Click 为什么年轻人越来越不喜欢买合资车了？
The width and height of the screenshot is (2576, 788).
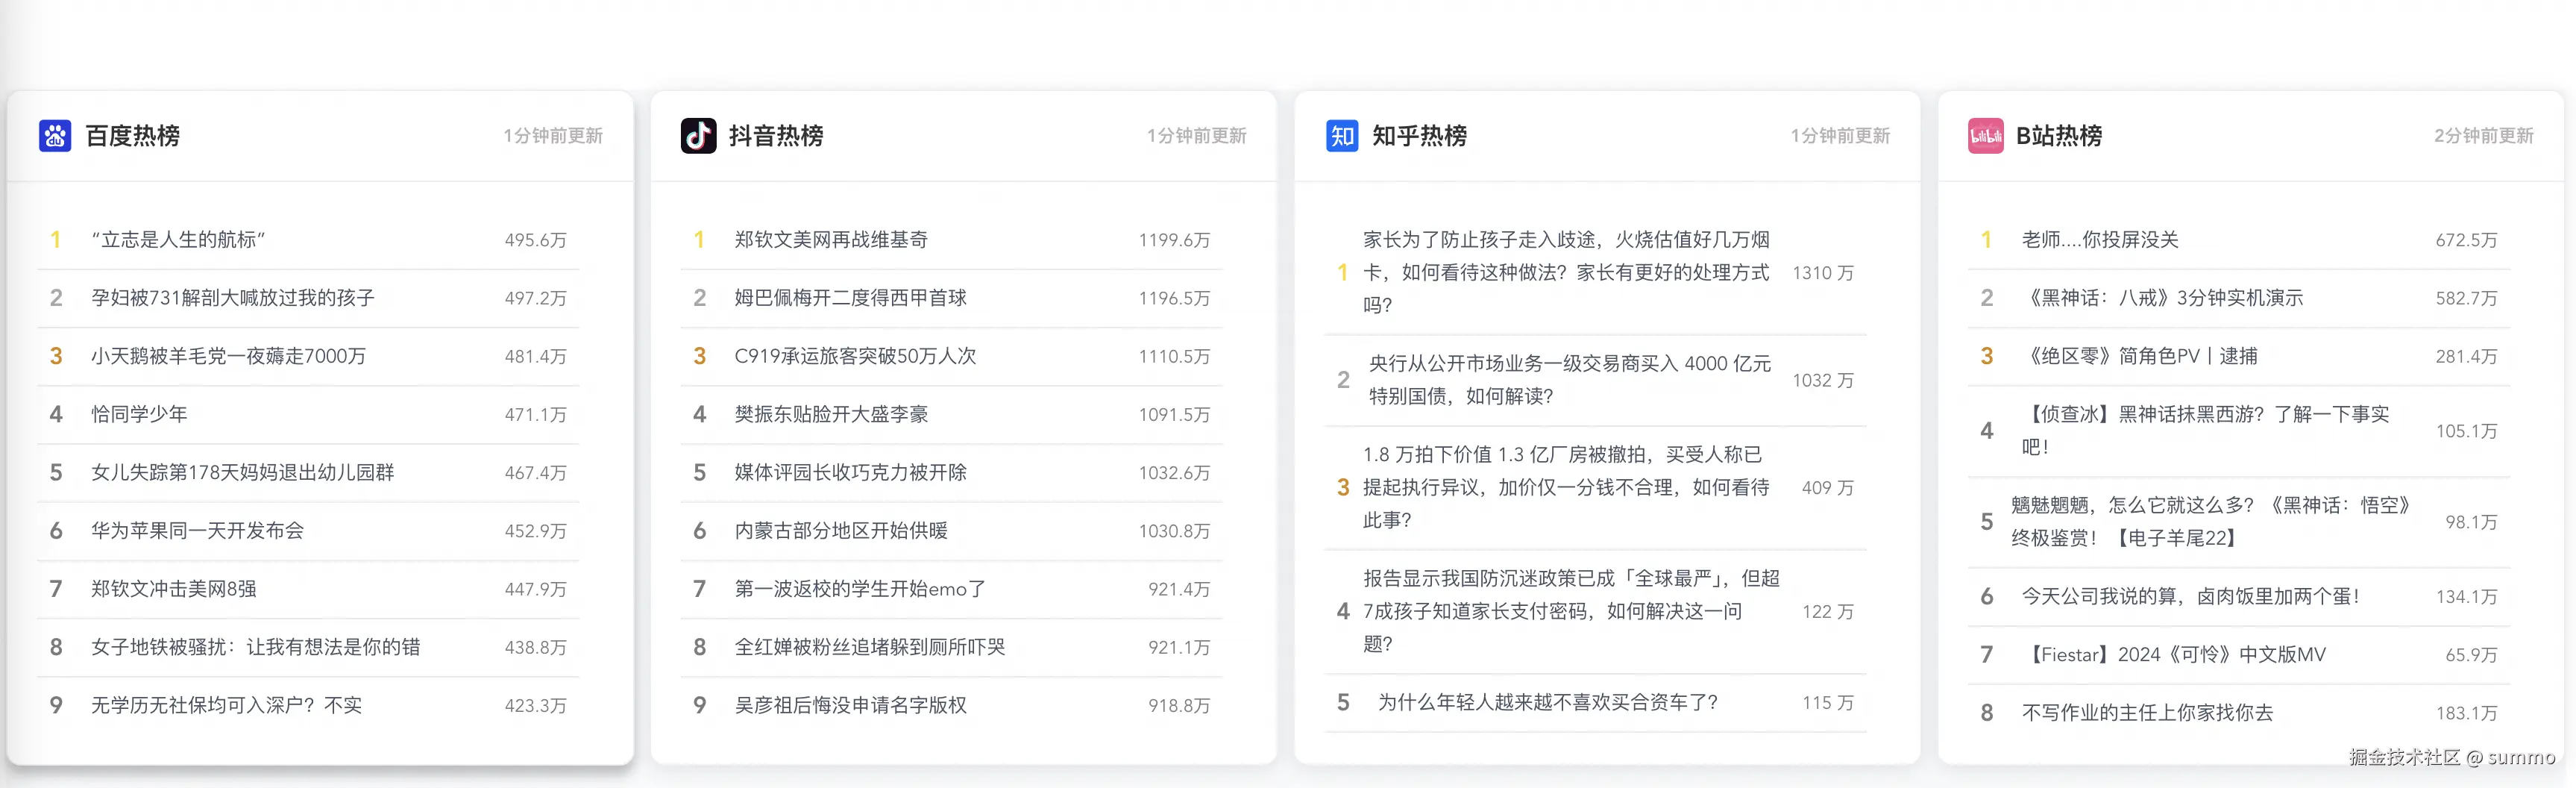coord(1548,702)
